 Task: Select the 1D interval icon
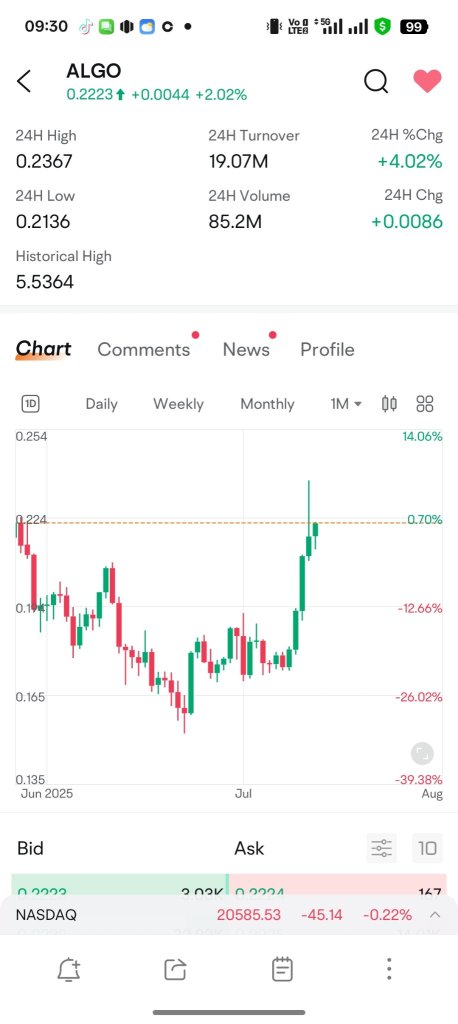tap(31, 404)
